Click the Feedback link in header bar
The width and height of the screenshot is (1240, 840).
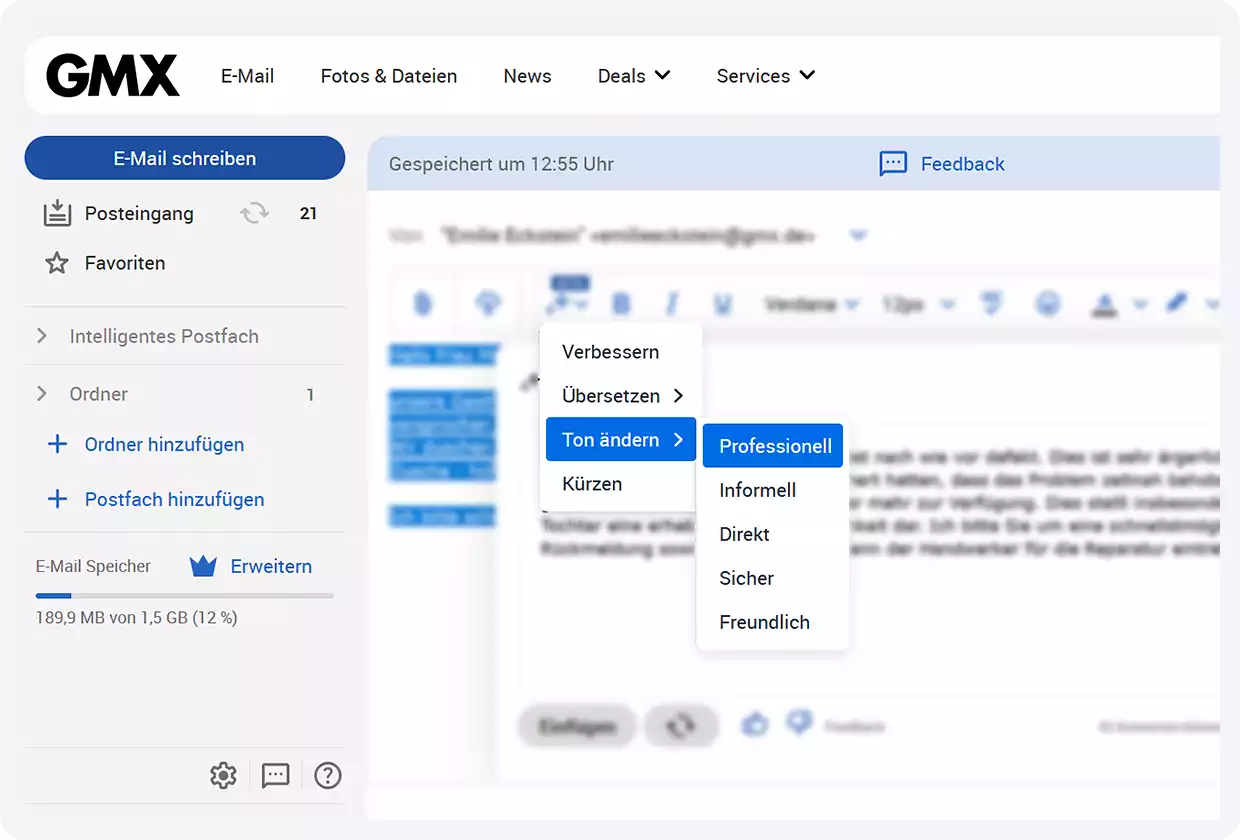(x=963, y=164)
